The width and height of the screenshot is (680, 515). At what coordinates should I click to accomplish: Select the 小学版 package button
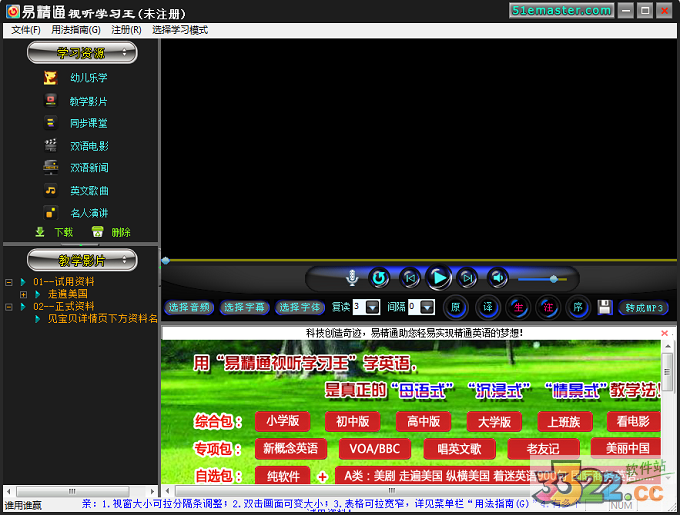click(282, 421)
